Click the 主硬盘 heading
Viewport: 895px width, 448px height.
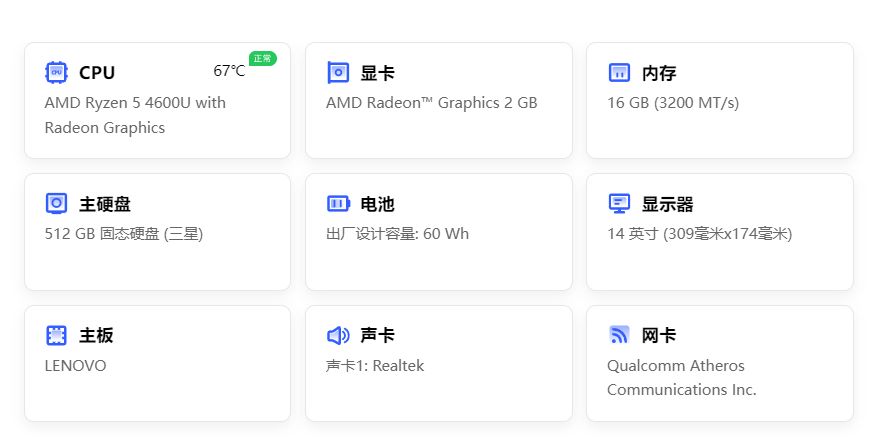point(104,204)
